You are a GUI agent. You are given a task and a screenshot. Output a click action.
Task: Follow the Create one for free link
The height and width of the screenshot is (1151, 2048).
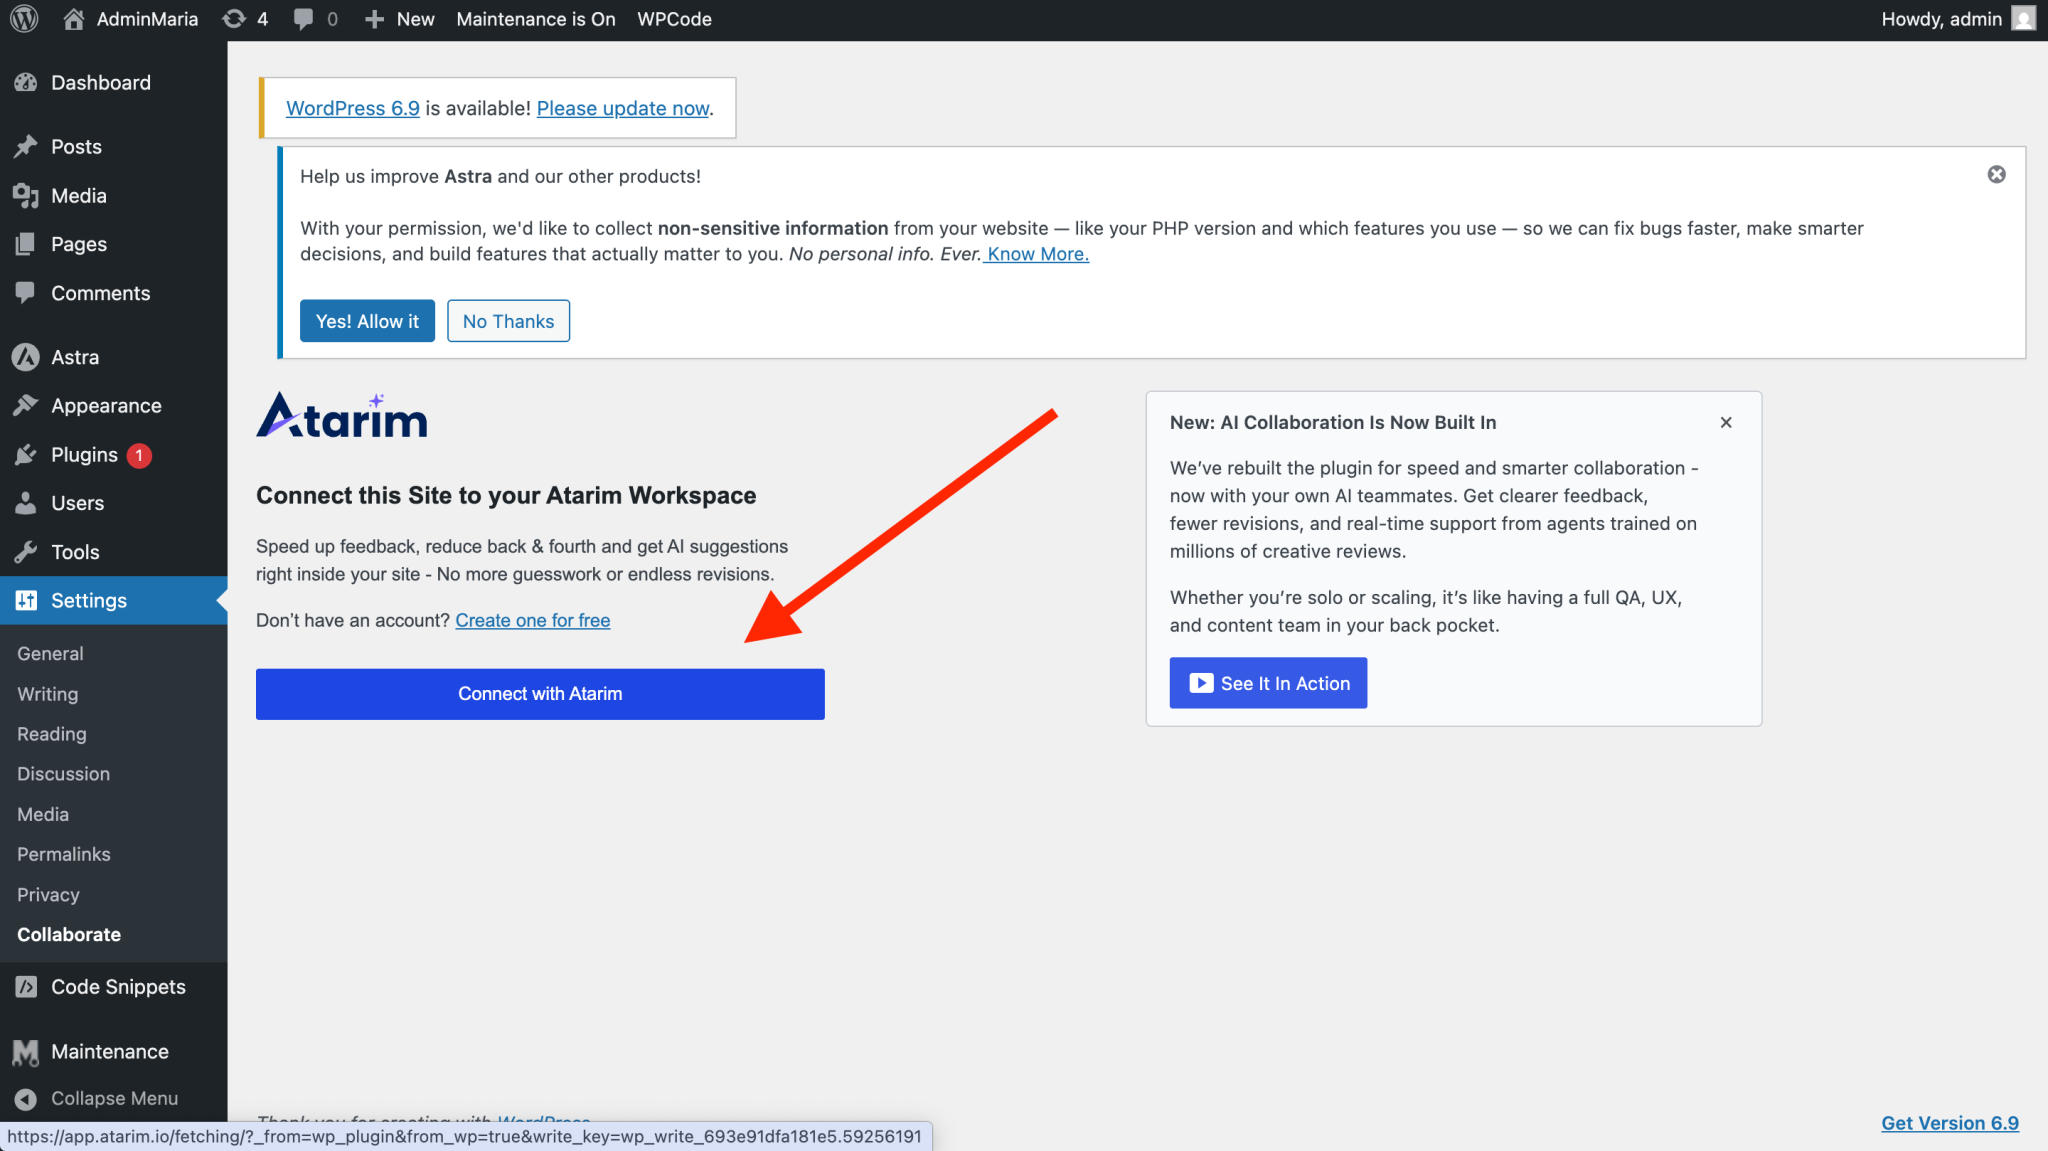532,620
